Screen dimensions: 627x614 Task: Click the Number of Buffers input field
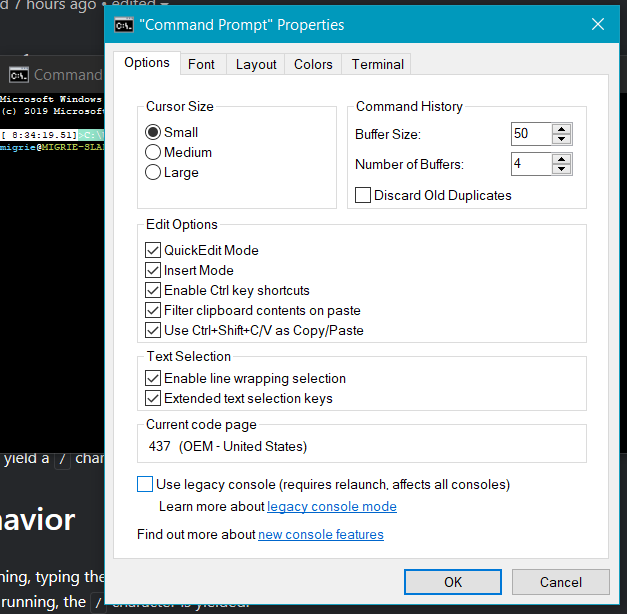(x=531, y=164)
